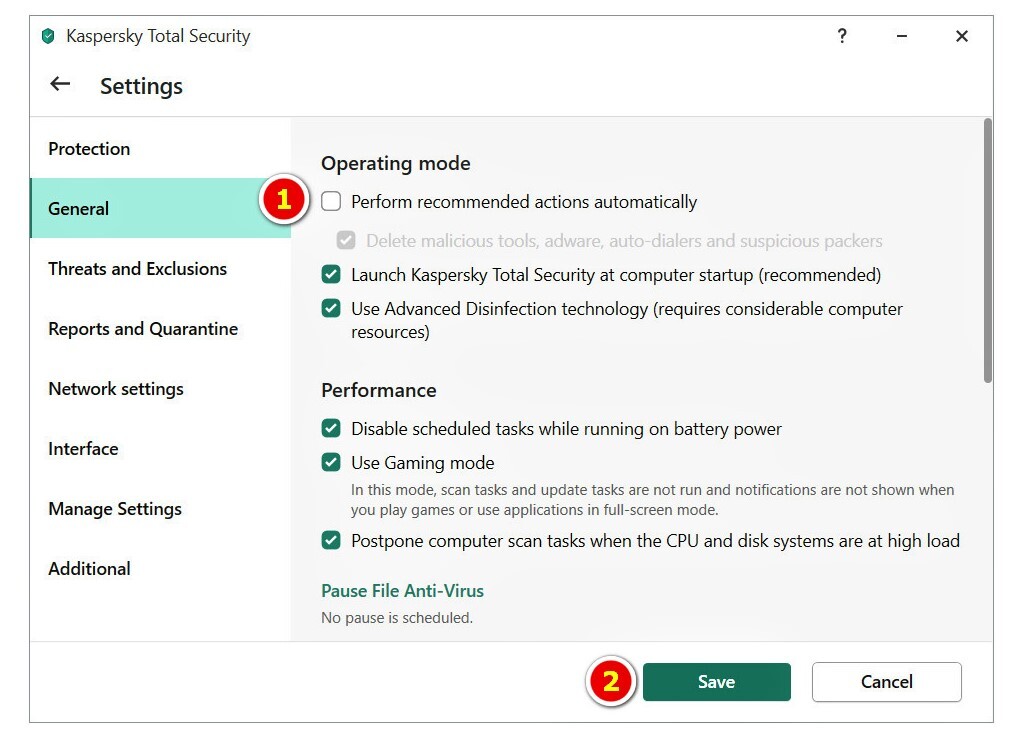Go back using the arrow icon
Viewport: 1027px width, 742px height.
click(60, 84)
